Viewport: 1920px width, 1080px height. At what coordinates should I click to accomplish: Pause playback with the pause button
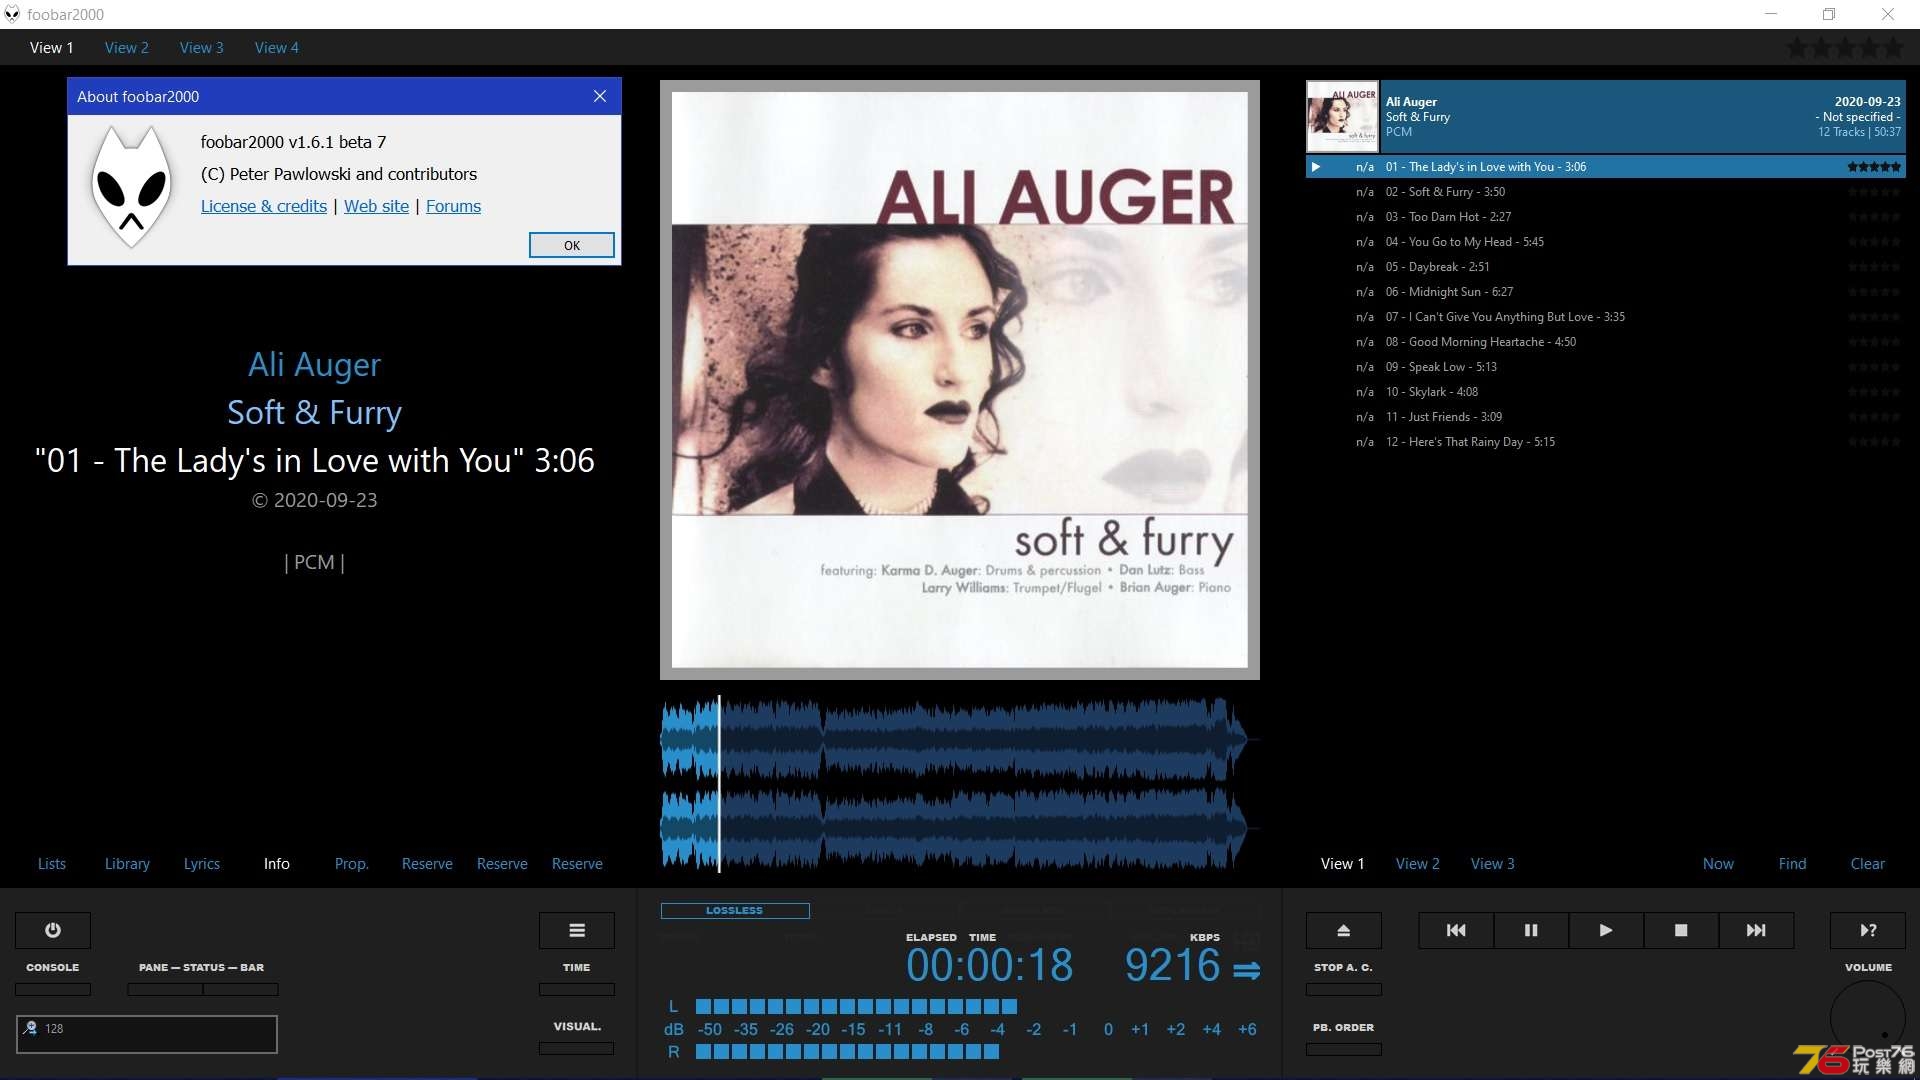click(1531, 930)
